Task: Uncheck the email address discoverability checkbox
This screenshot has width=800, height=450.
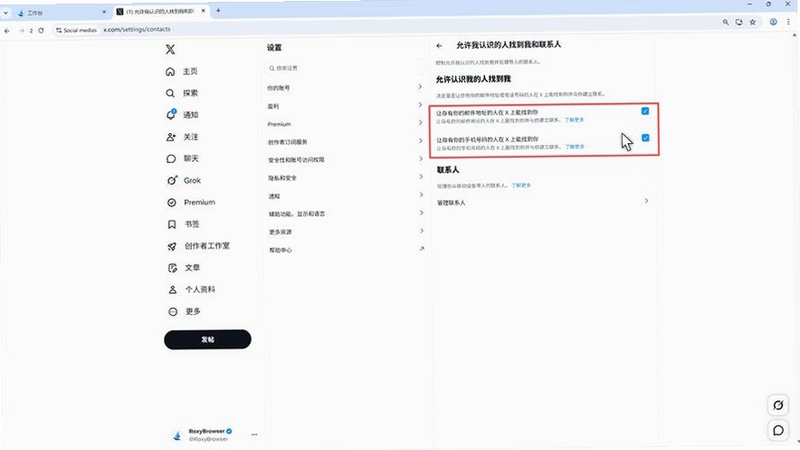Action: [645, 111]
